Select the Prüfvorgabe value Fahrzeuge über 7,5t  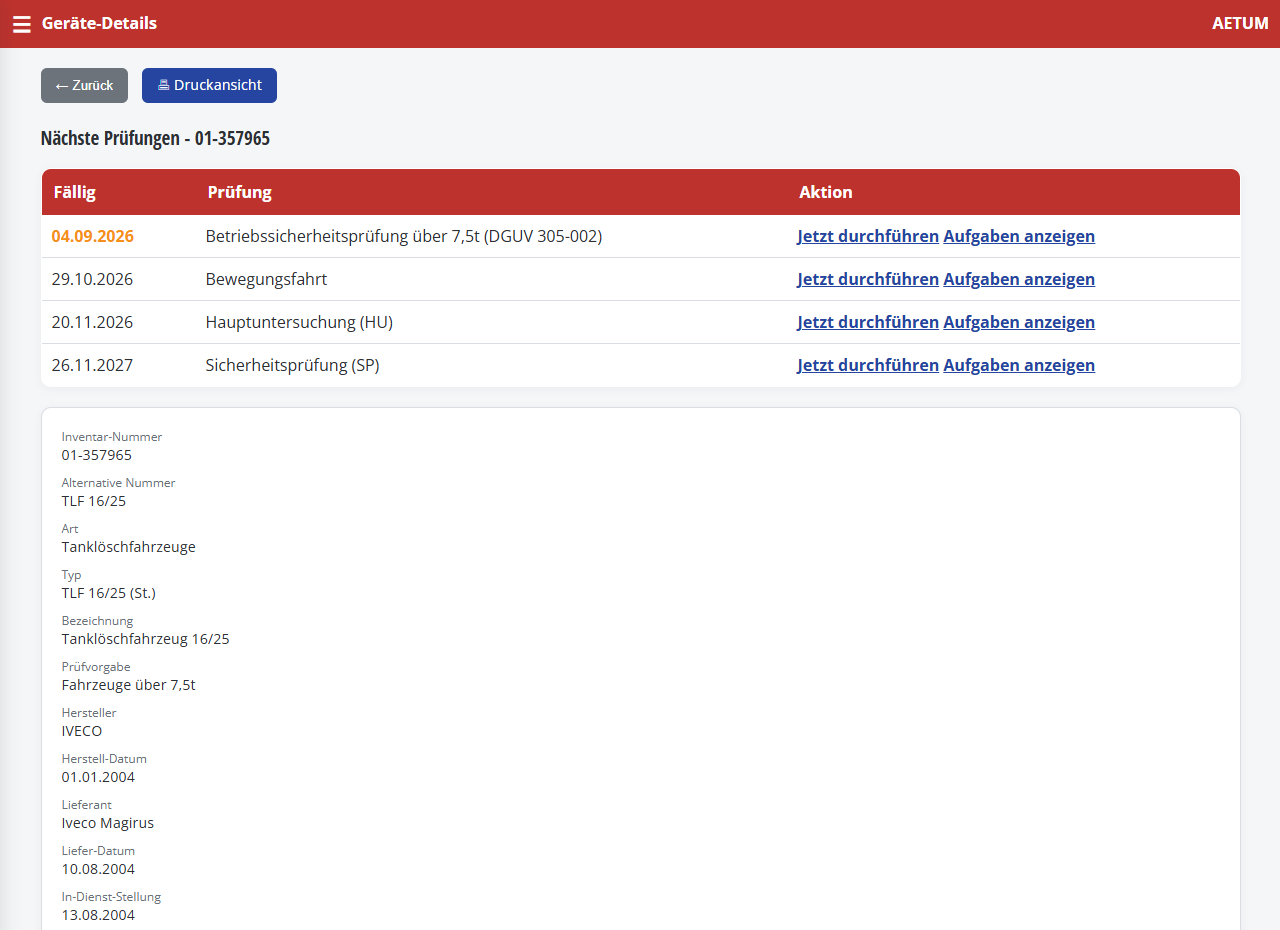point(129,685)
